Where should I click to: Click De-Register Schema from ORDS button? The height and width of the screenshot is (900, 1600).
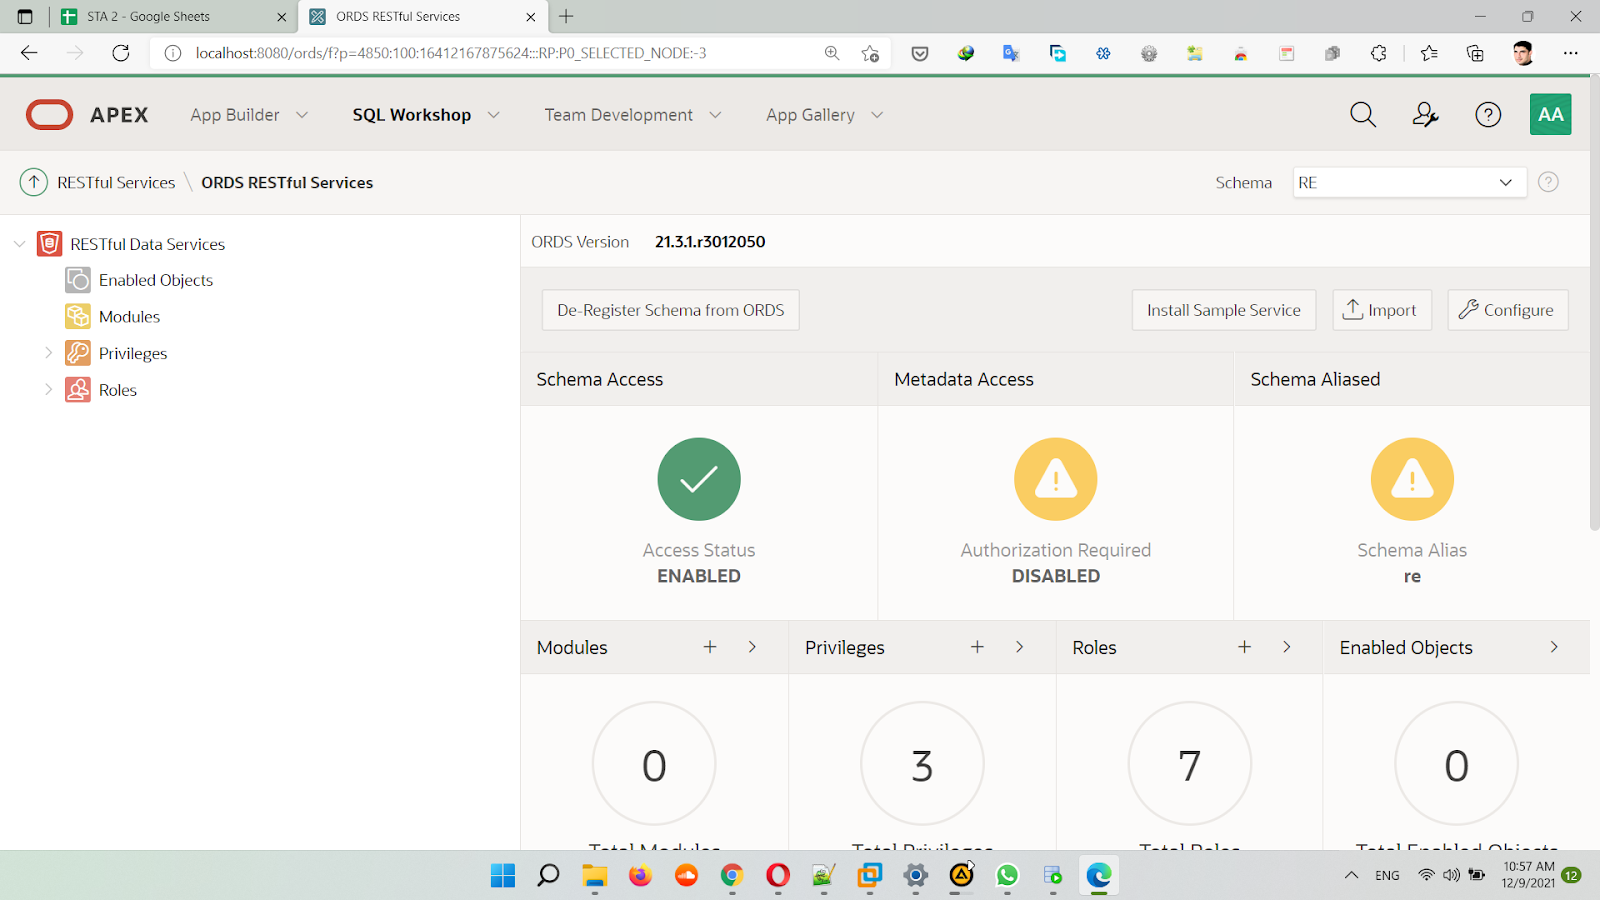pyautogui.click(x=671, y=310)
